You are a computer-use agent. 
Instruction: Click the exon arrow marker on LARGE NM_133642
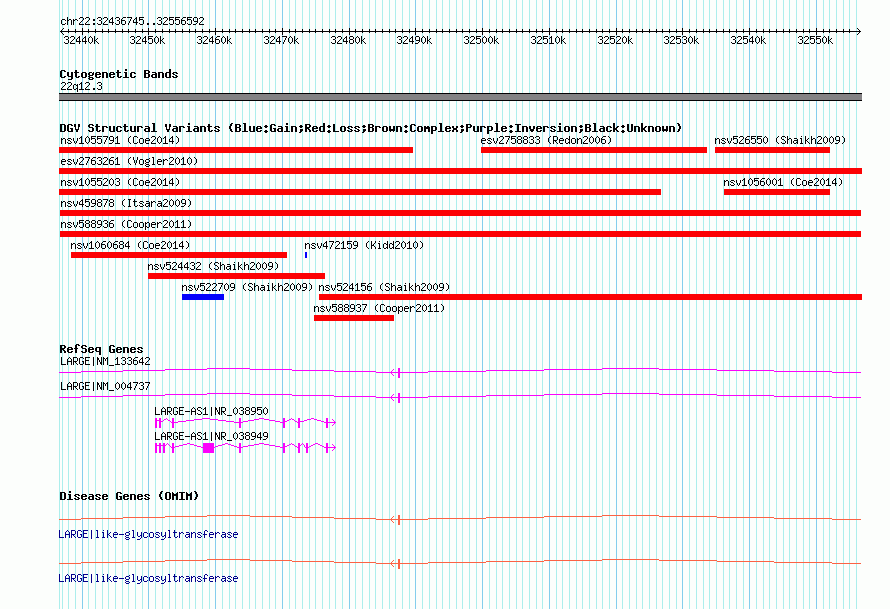click(x=396, y=373)
